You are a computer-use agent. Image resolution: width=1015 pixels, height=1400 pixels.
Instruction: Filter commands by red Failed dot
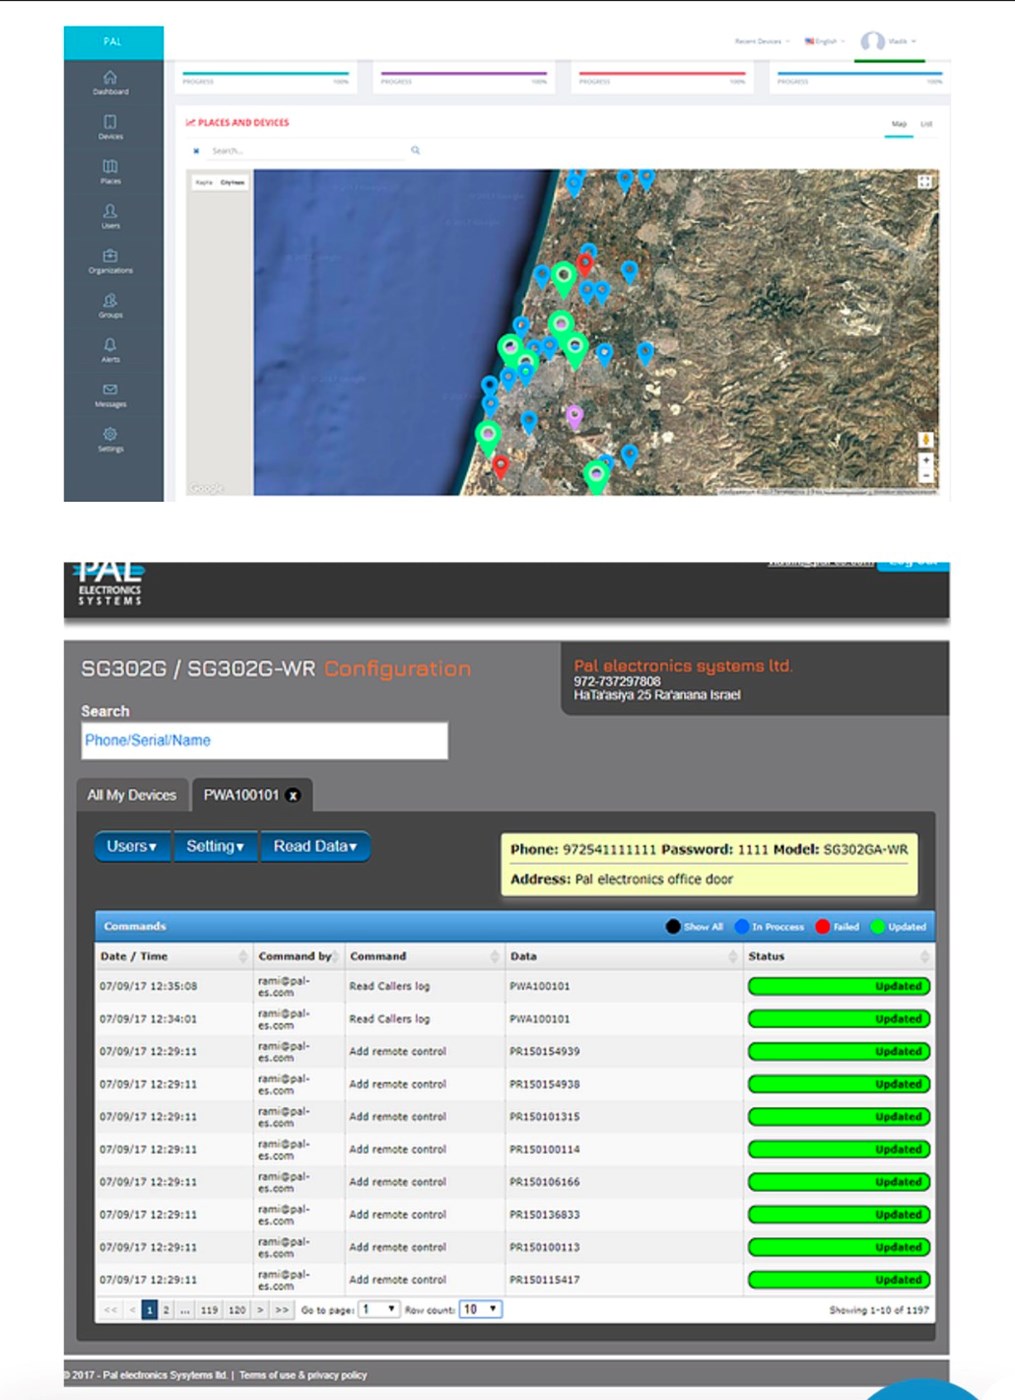point(822,927)
